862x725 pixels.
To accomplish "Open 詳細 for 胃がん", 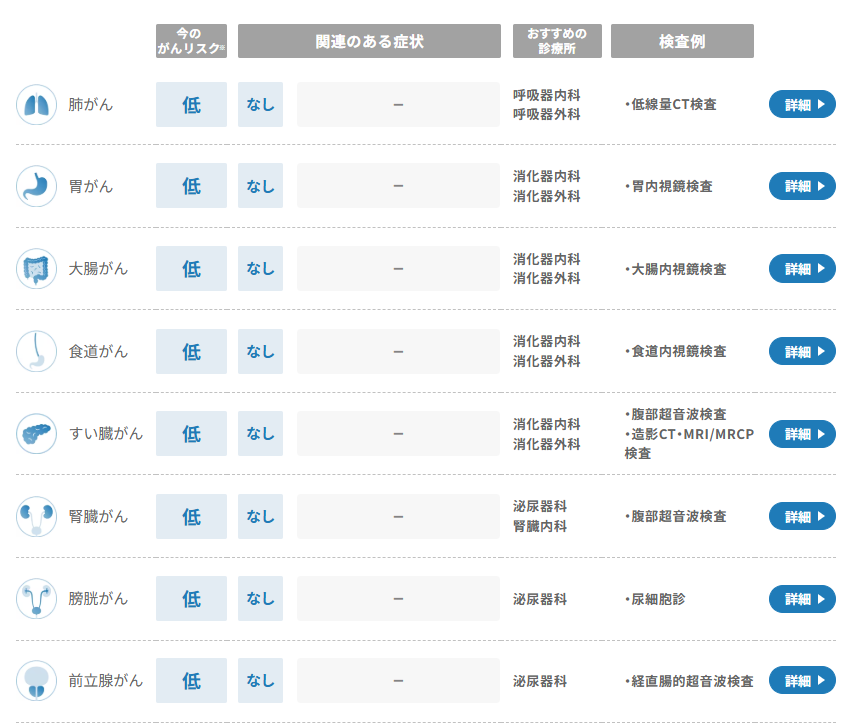I will tap(802, 186).
